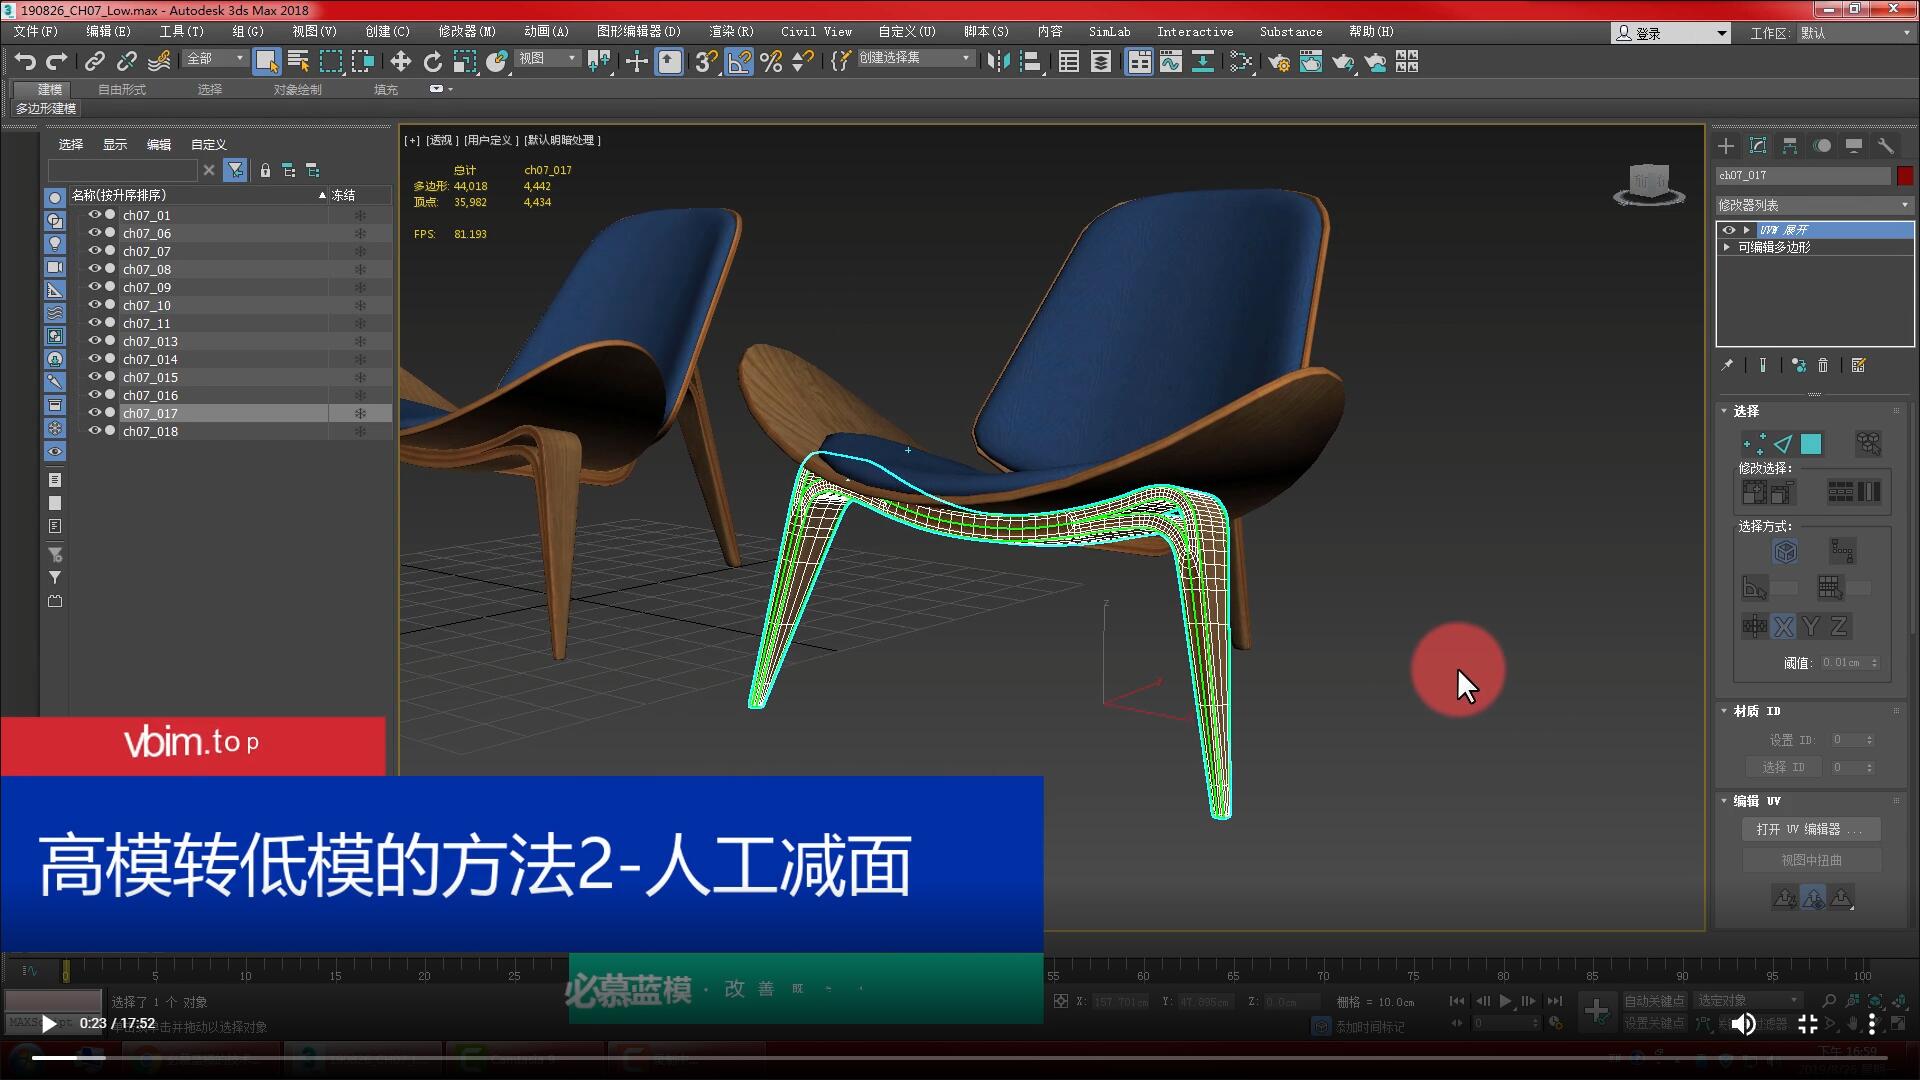Viewport: 1920px width, 1080px height.
Task: Toggle visibility of ch07_018 object
Action: click(94, 431)
